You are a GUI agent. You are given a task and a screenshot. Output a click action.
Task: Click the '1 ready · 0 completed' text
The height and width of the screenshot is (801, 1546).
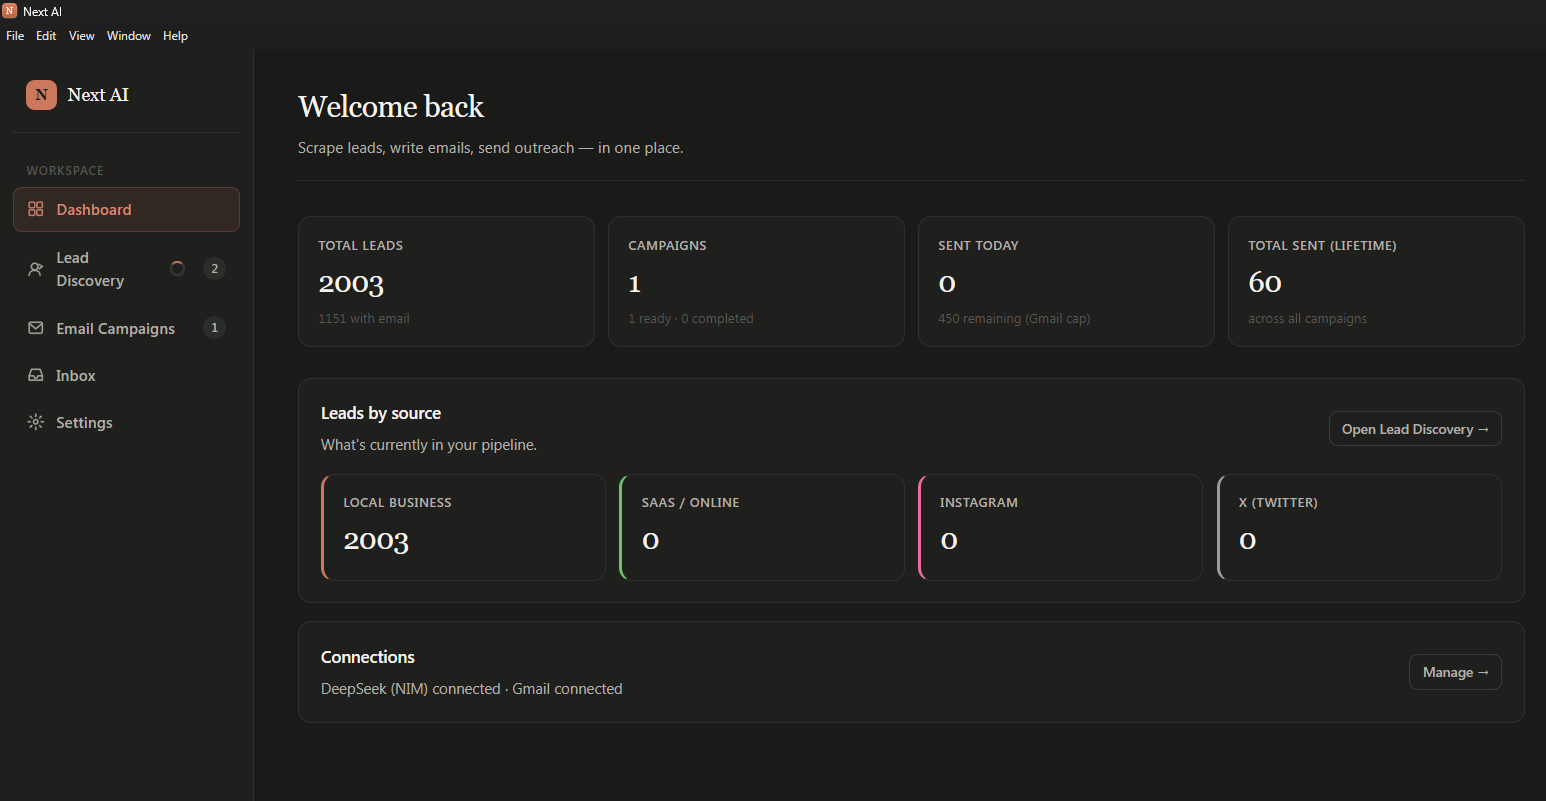691,318
